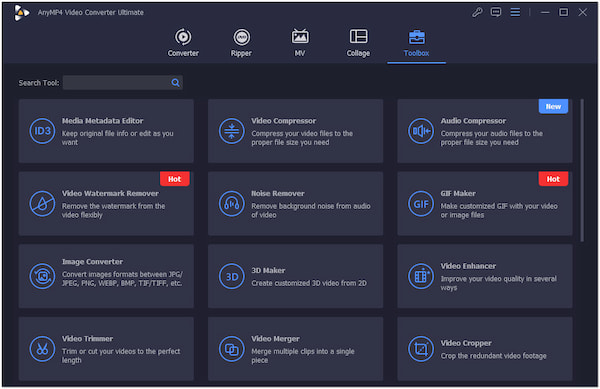Screen dimensions: 600x389
Task: Click the Video Enhancer icon
Action: 421,276
